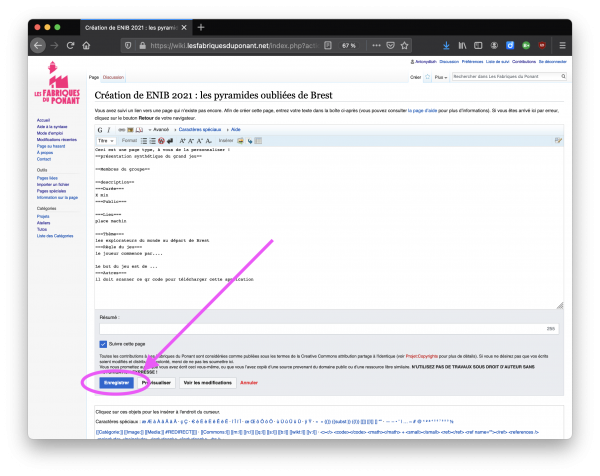Viewport: 600px width, 476px height.
Task: Open the Firefox downloads arrow icon
Action: point(444,46)
